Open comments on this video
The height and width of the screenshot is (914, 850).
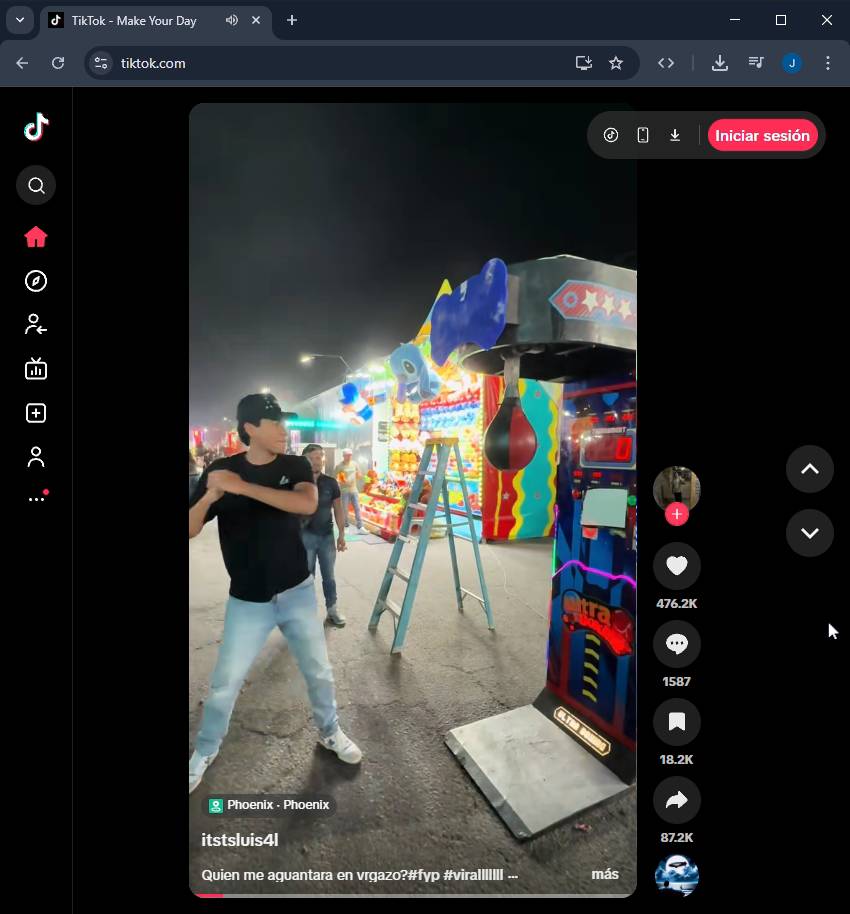(676, 644)
